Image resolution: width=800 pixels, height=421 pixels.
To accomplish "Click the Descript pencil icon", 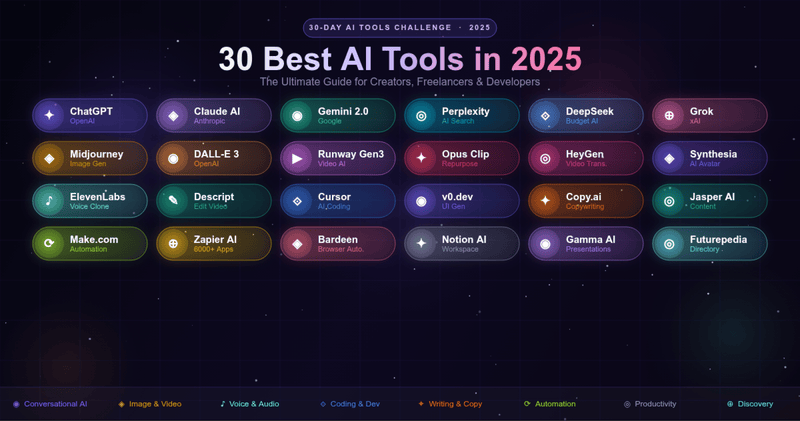I will point(173,201).
